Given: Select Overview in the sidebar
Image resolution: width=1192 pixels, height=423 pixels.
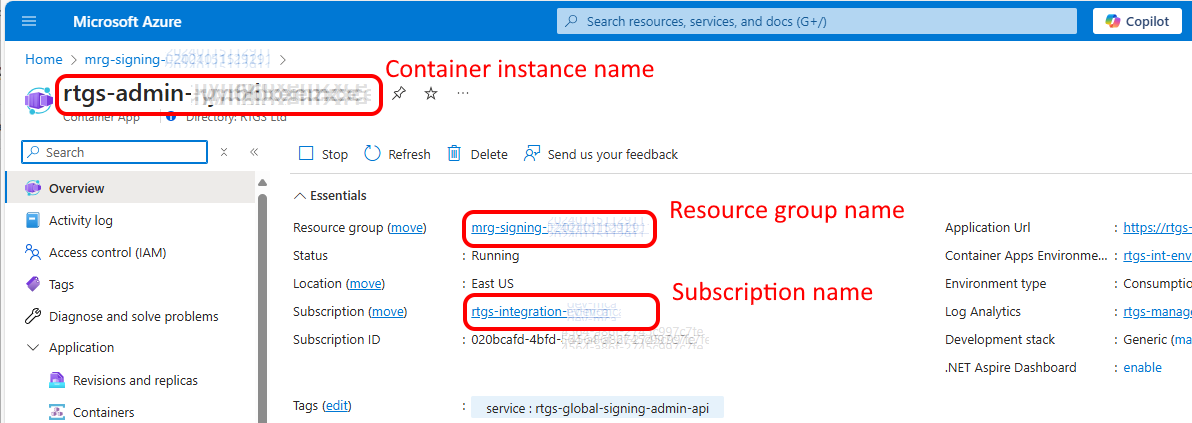Looking at the screenshot, I should point(130,188).
